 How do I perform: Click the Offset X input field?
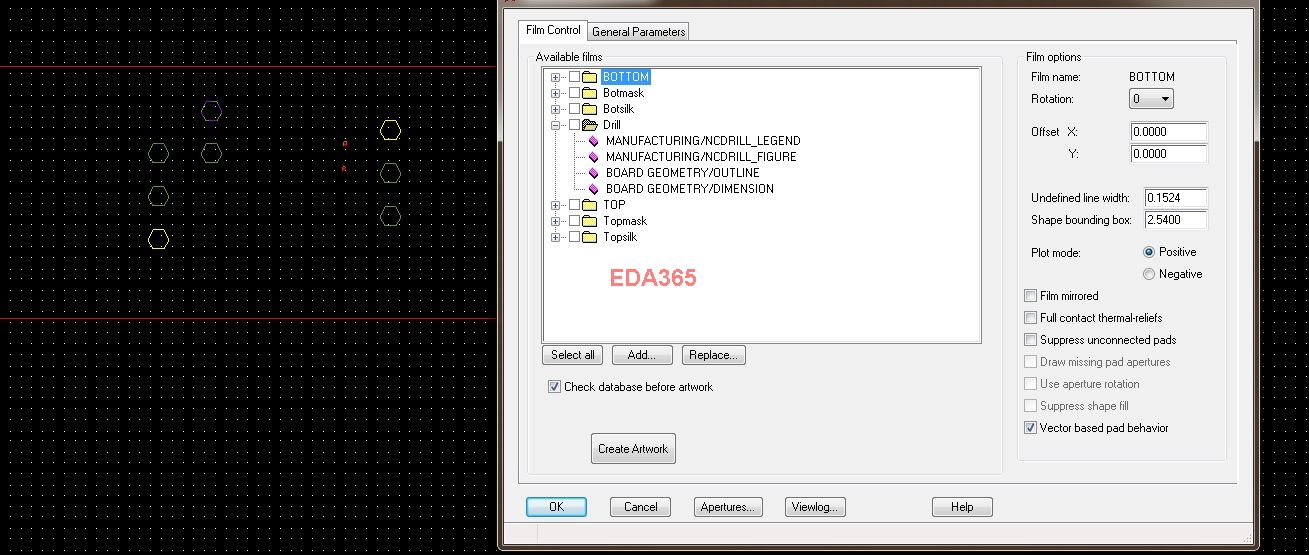[1169, 132]
